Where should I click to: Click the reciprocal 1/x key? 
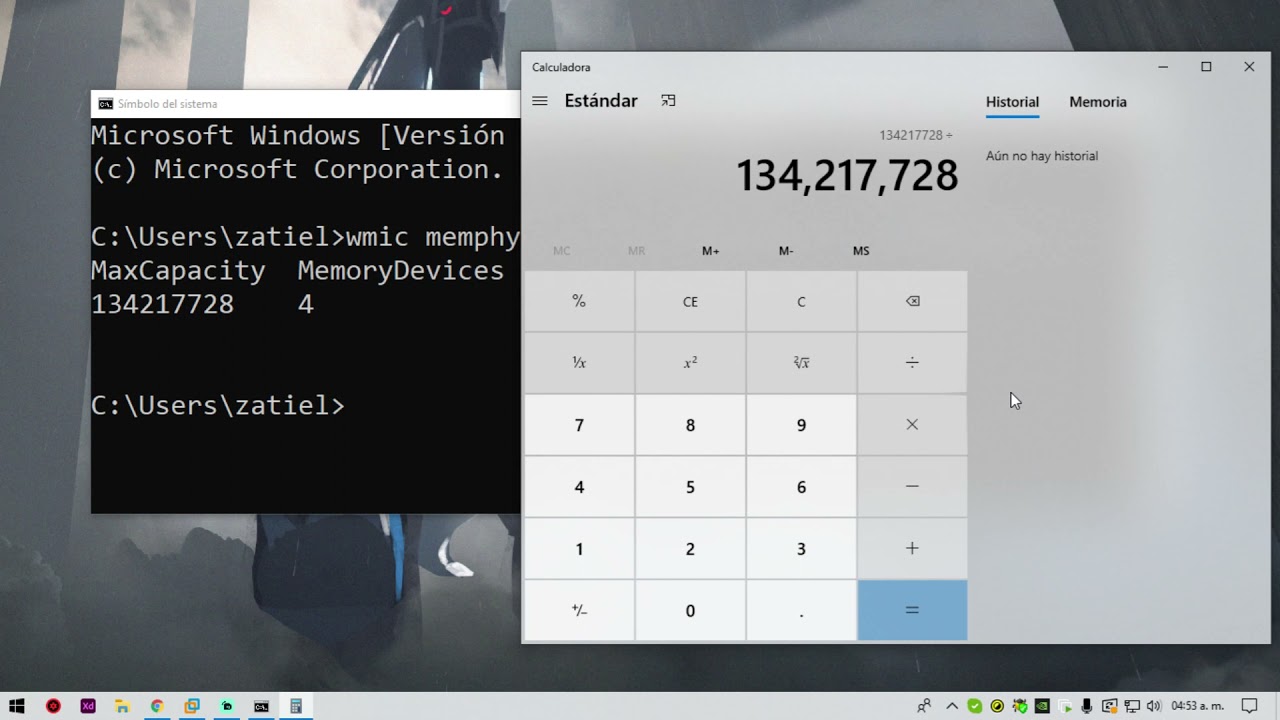[x=579, y=362]
